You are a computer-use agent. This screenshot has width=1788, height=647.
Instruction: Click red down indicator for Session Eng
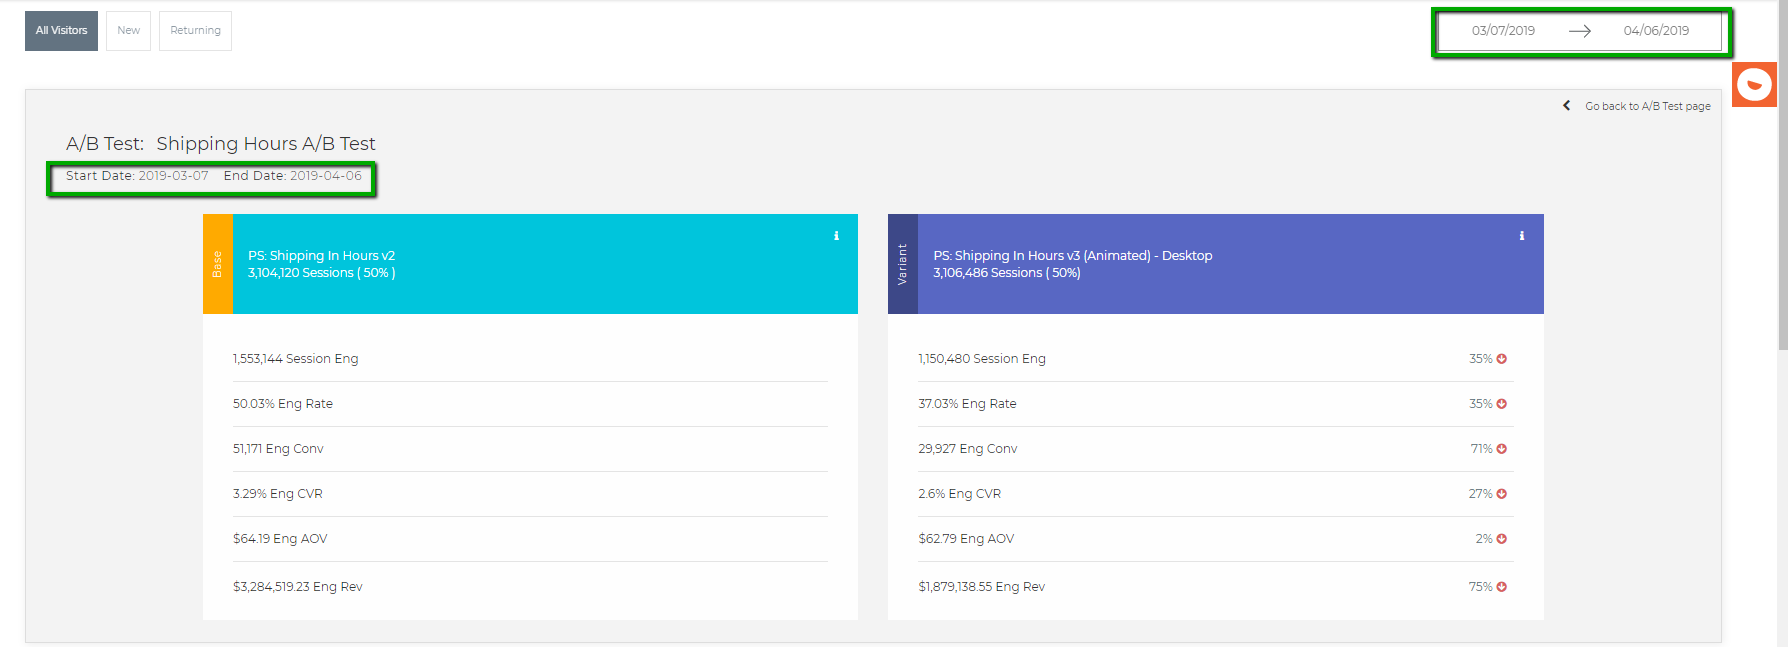[x=1501, y=359]
